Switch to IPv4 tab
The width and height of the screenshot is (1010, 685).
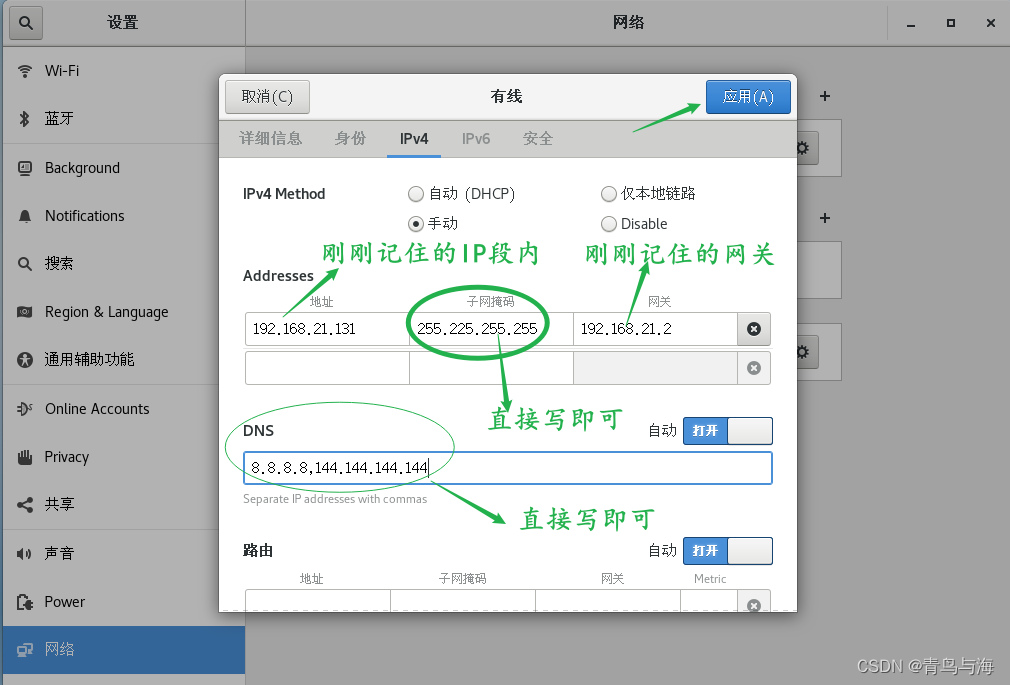pos(414,139)
